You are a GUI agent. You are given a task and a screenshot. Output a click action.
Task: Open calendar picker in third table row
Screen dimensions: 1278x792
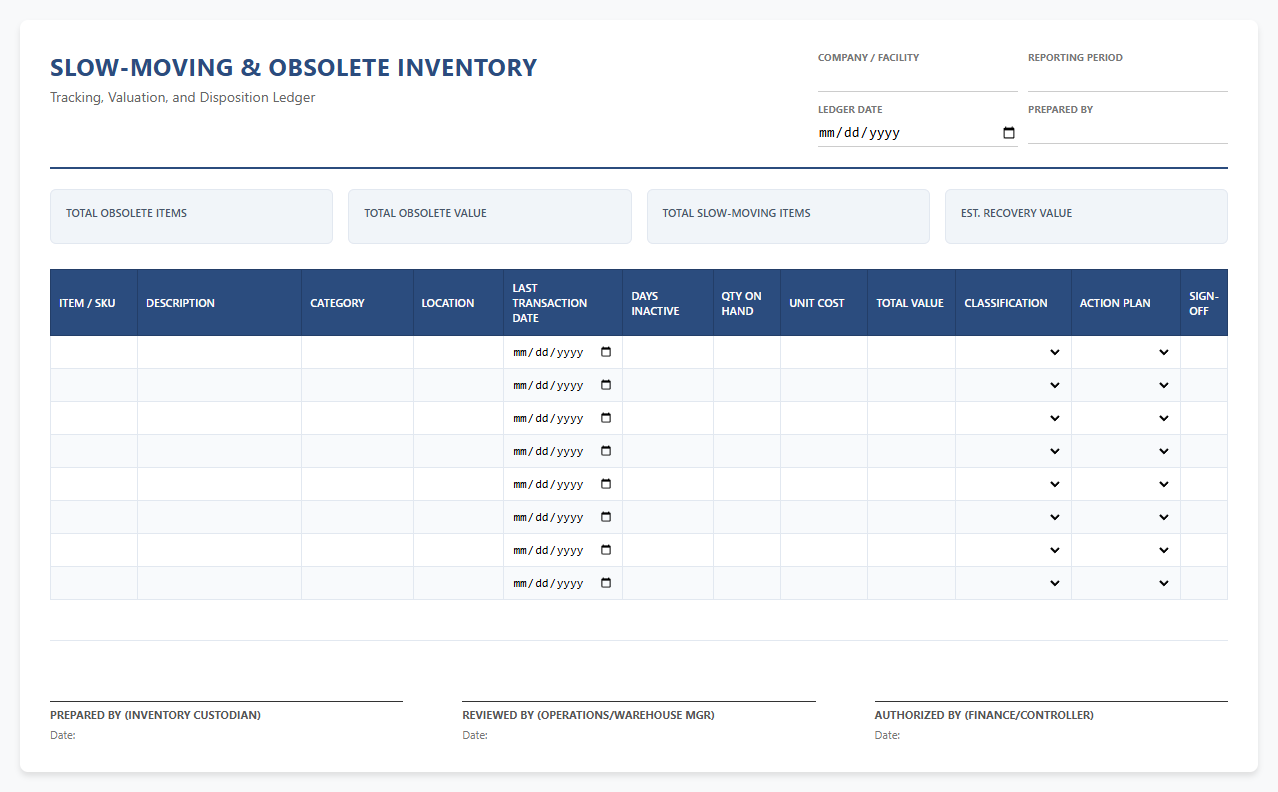(606, 418)
